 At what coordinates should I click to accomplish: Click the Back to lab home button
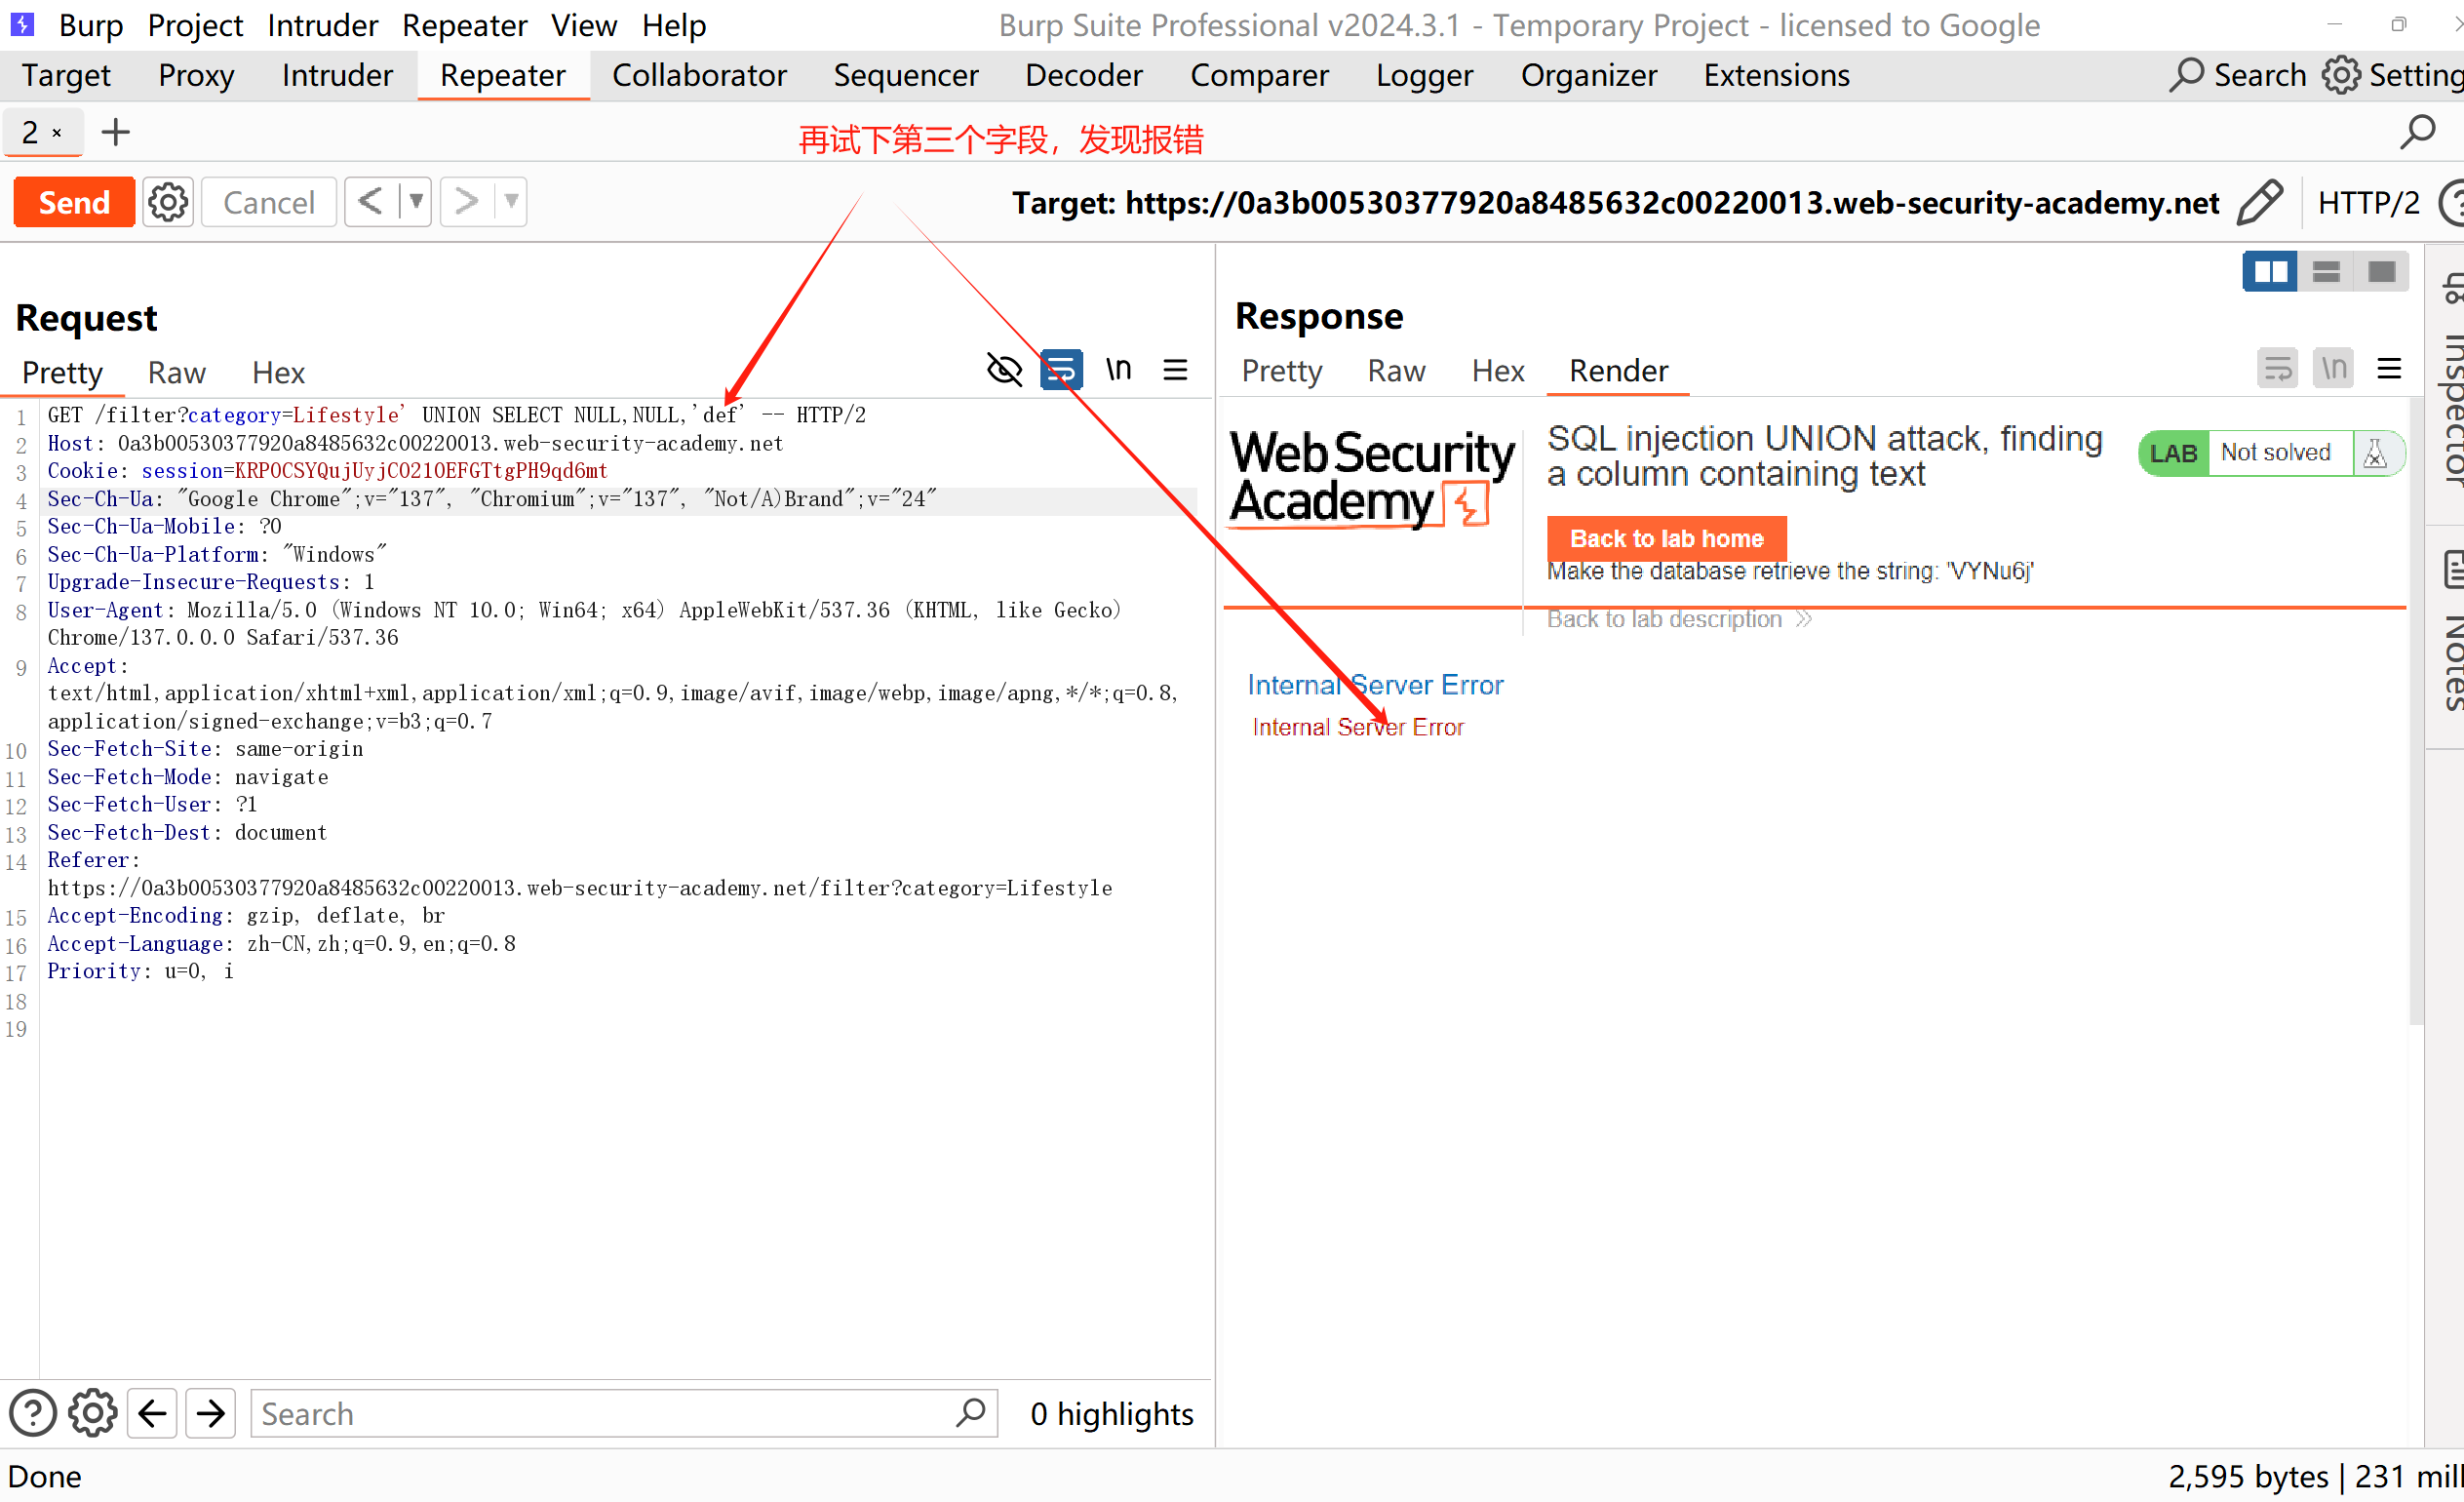pyautogui.click(x=1666, y=538)
